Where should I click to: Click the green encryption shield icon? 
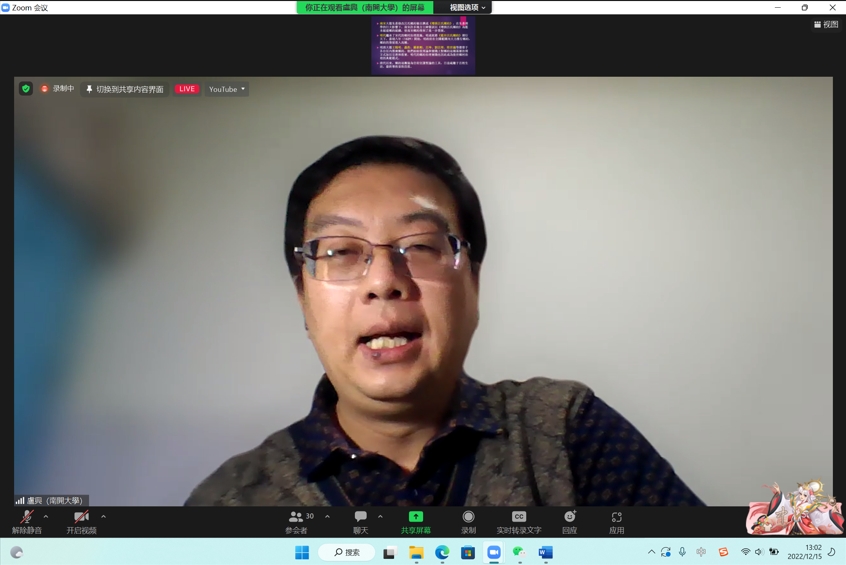26,89
